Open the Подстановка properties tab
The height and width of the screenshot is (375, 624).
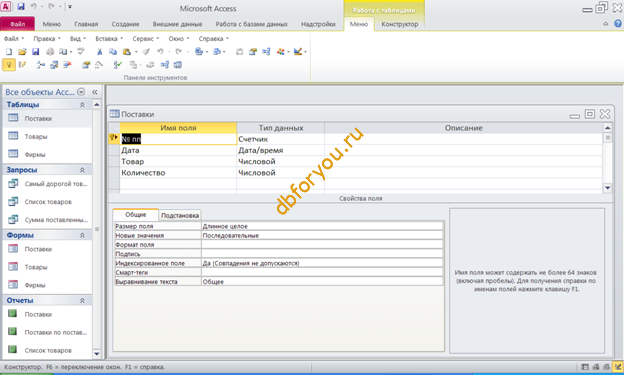(x=180, y=215)
